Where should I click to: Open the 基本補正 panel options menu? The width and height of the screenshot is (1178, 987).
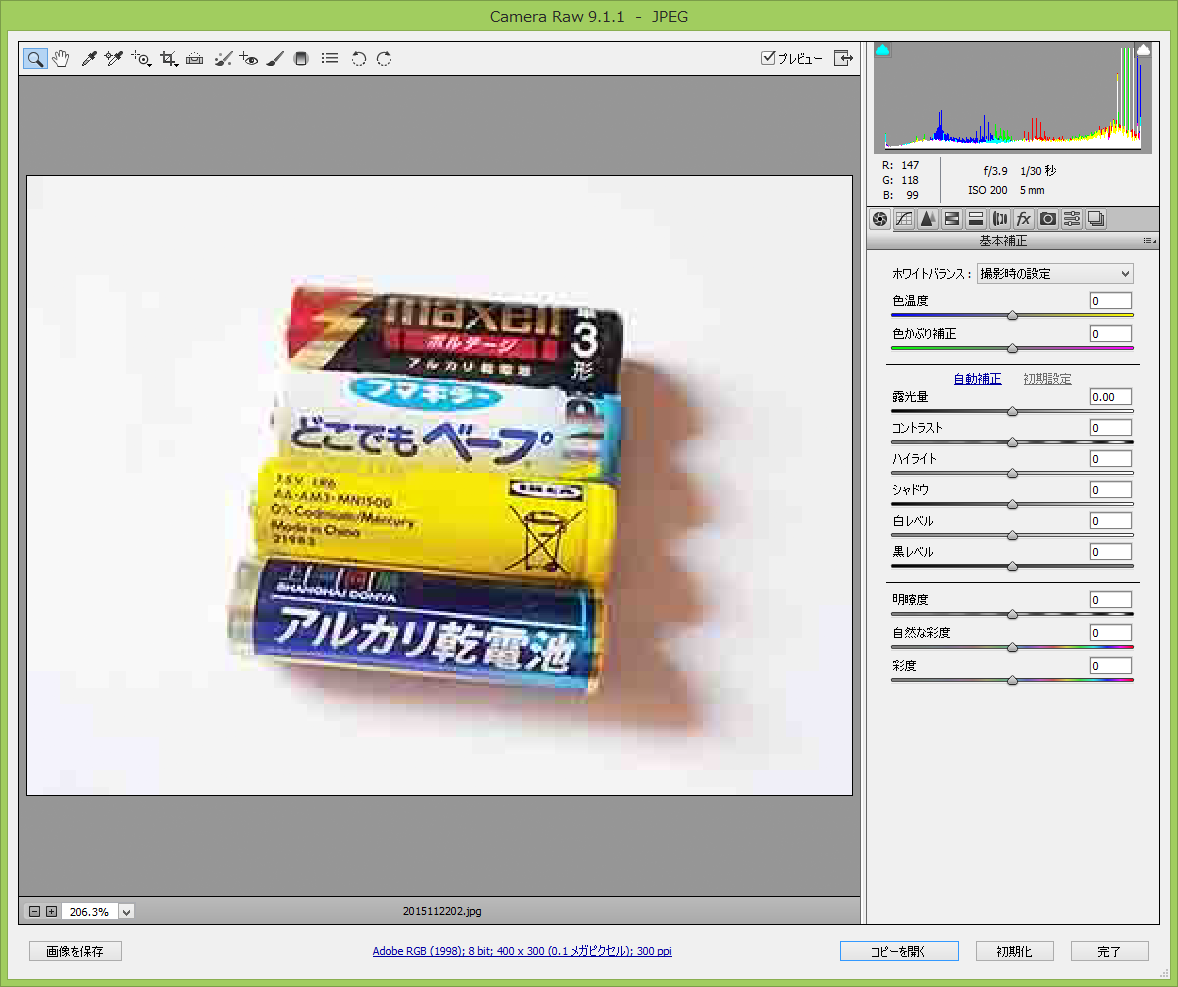tap(1149, 242)
